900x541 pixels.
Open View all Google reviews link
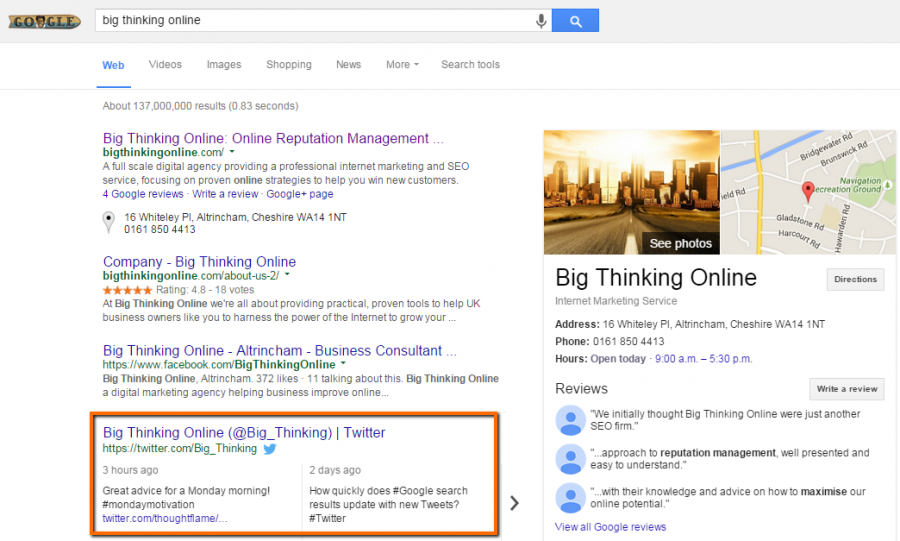pyautogui.click(x=610, y=527)
